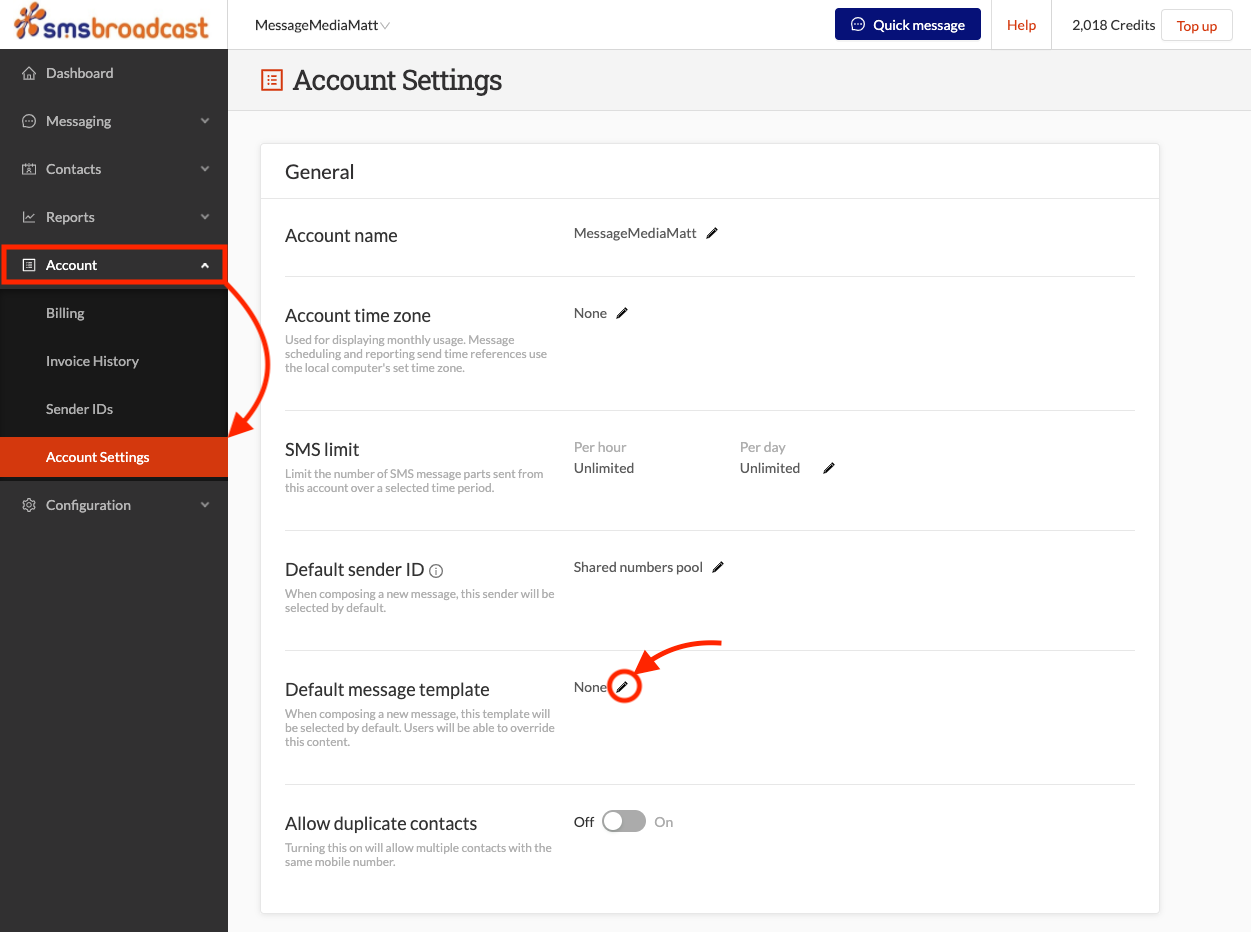
Task: Click the On label beside duplicate contacts toggle
Action: pos(664,822)
